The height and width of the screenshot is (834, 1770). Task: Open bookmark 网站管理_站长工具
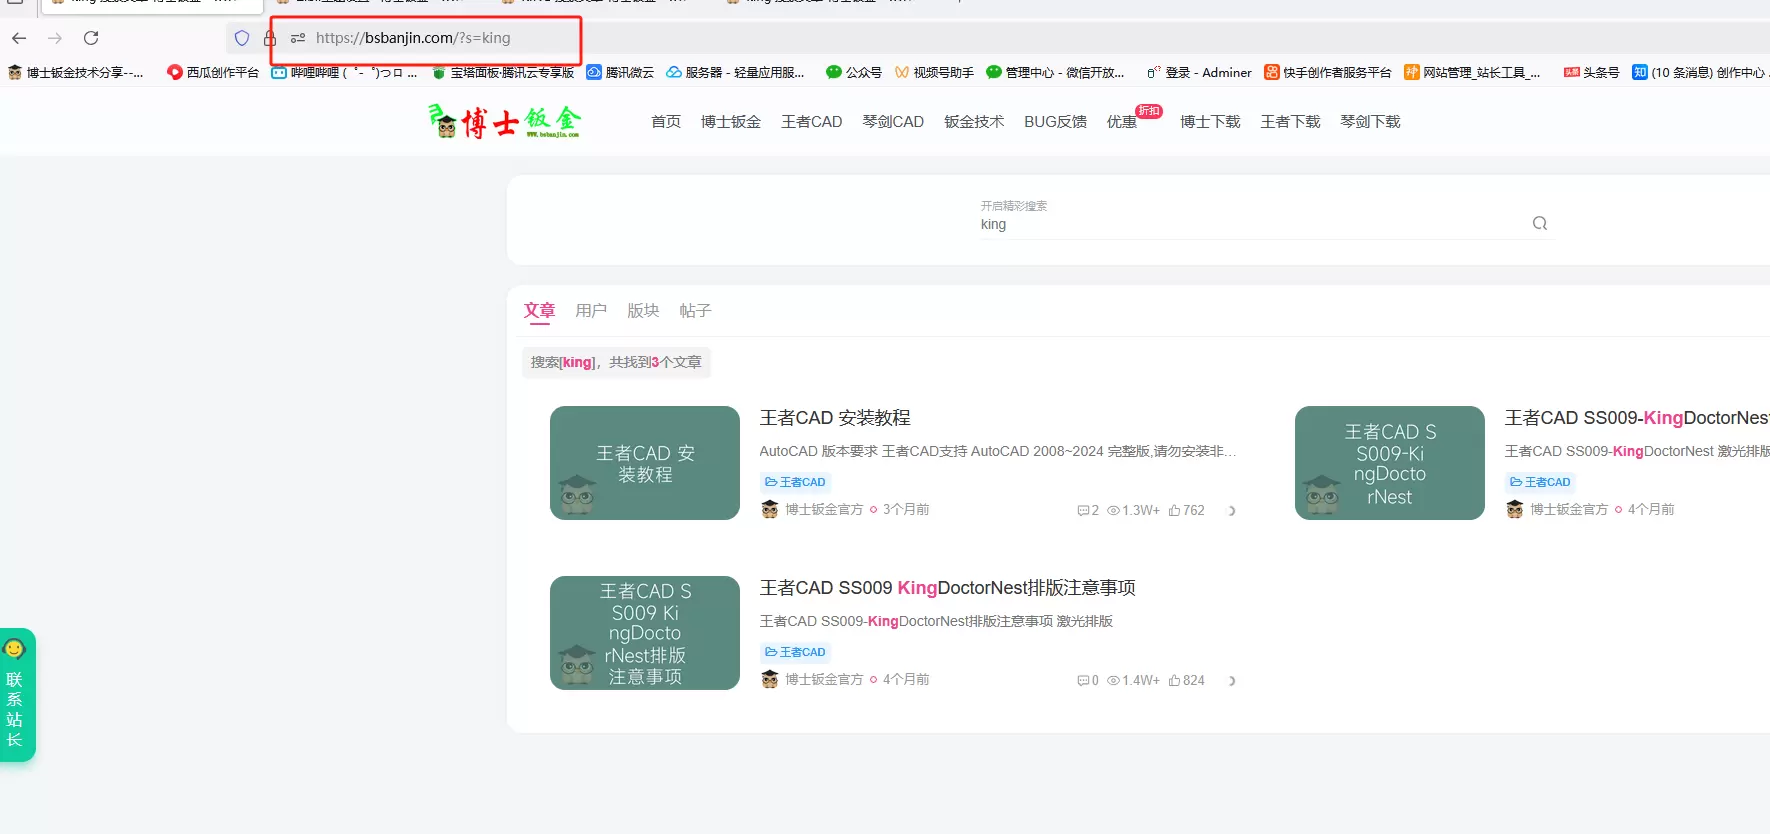(1472, 72)
